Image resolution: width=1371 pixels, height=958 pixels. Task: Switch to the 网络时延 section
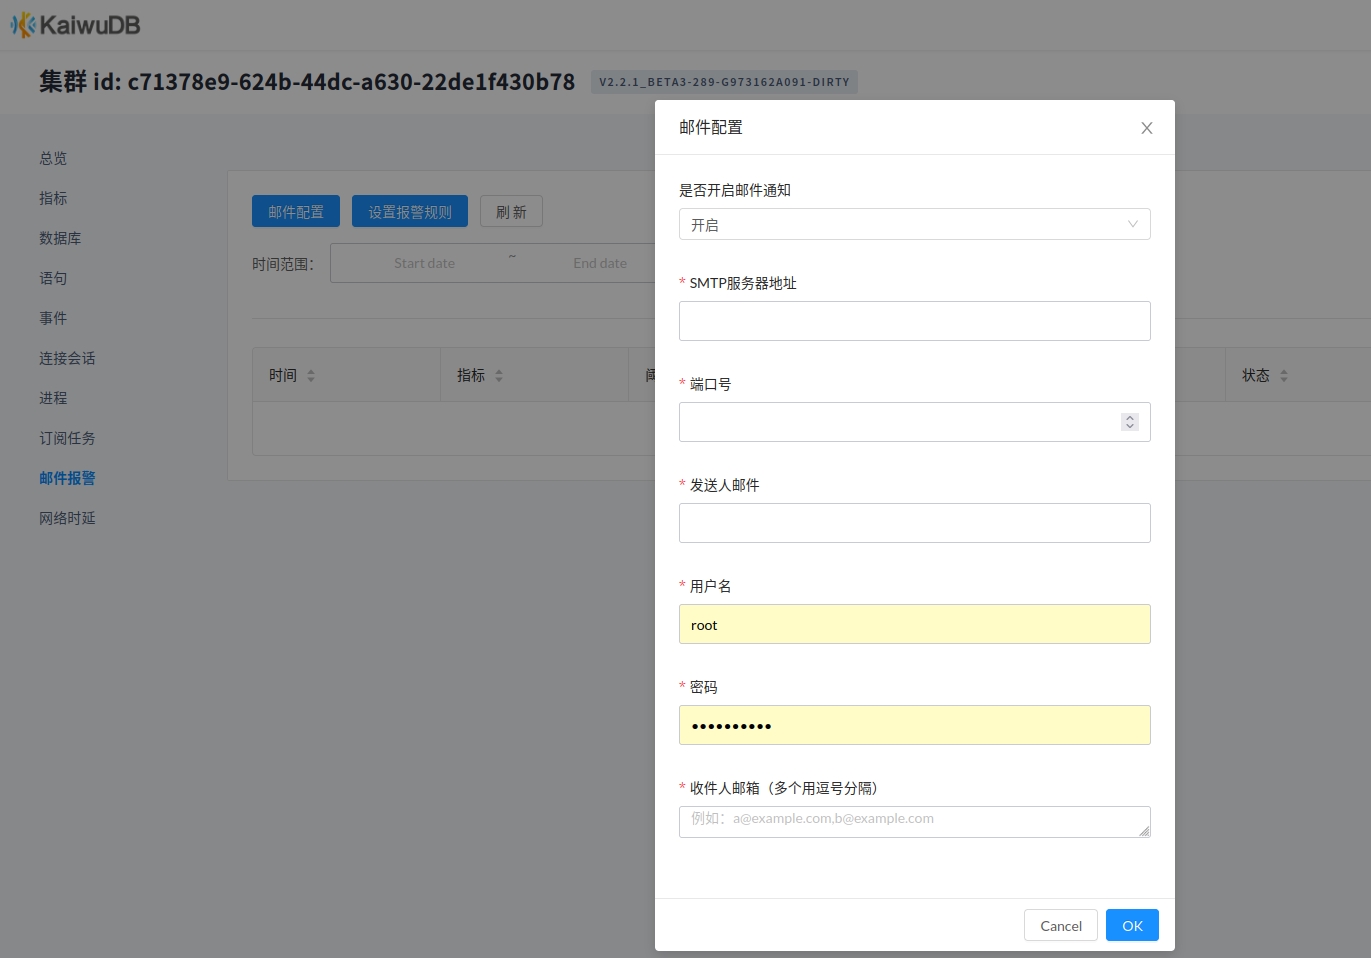[x=67, y=517]
